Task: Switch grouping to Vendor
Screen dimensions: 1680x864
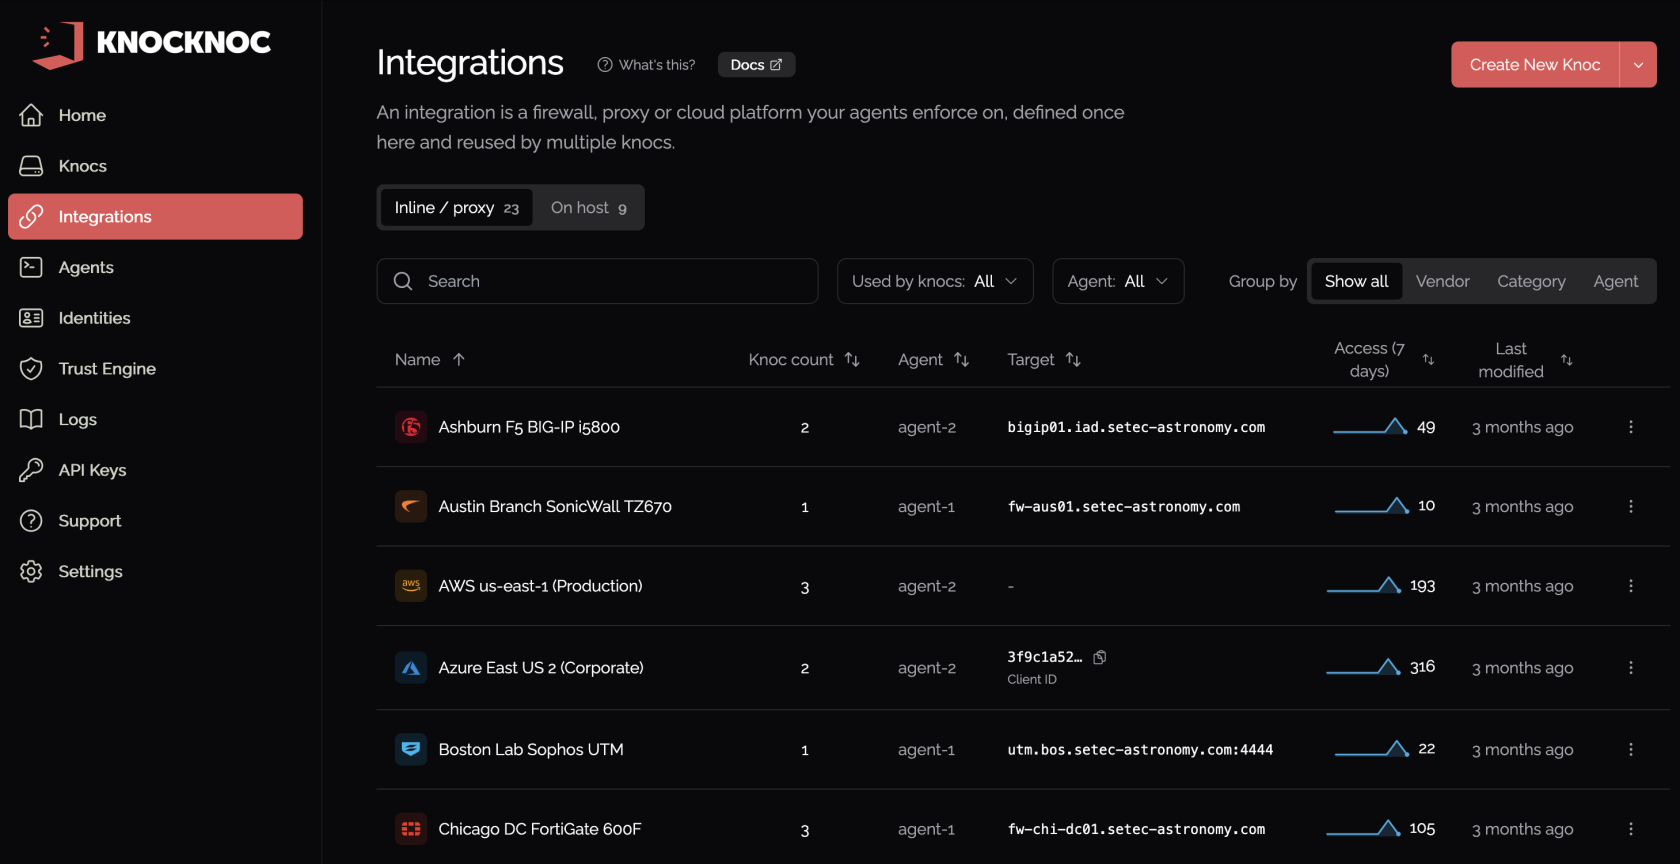Action: pos(1442,281)
